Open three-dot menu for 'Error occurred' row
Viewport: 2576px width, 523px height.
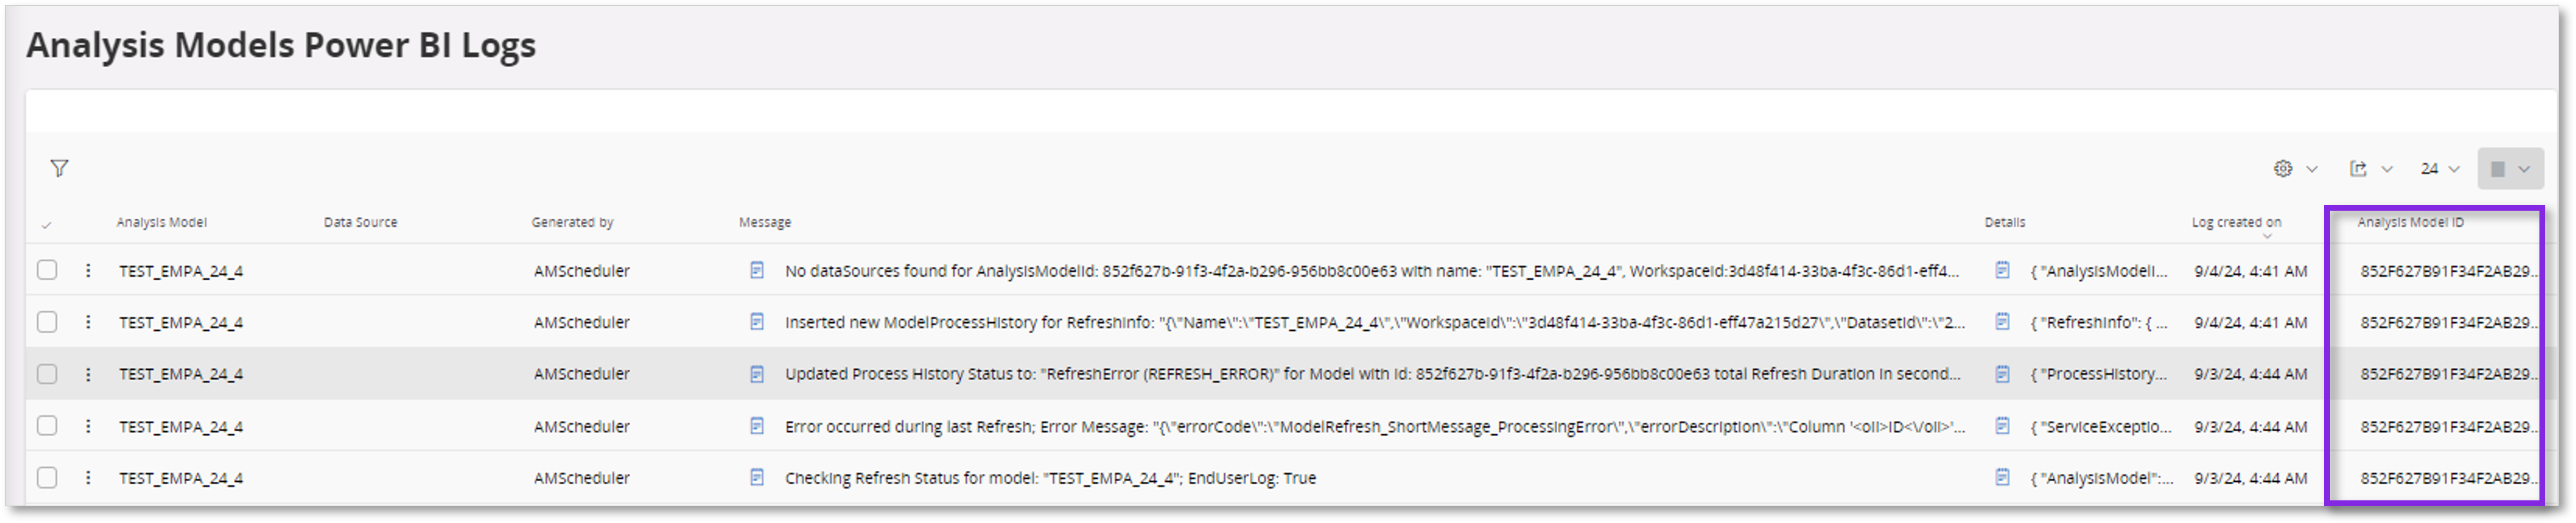click(x=88, y=426)
